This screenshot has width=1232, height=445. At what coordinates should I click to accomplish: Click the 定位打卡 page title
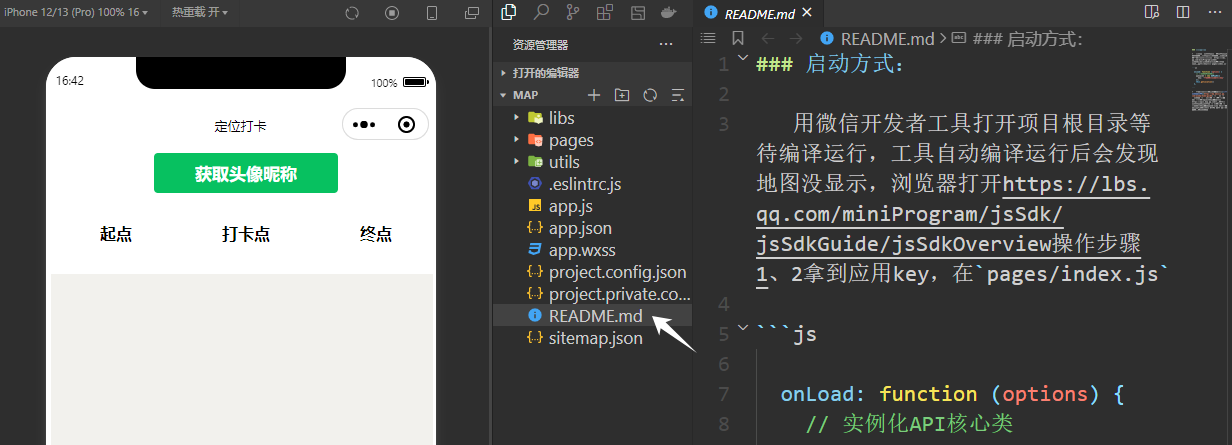tap(240, 126)
